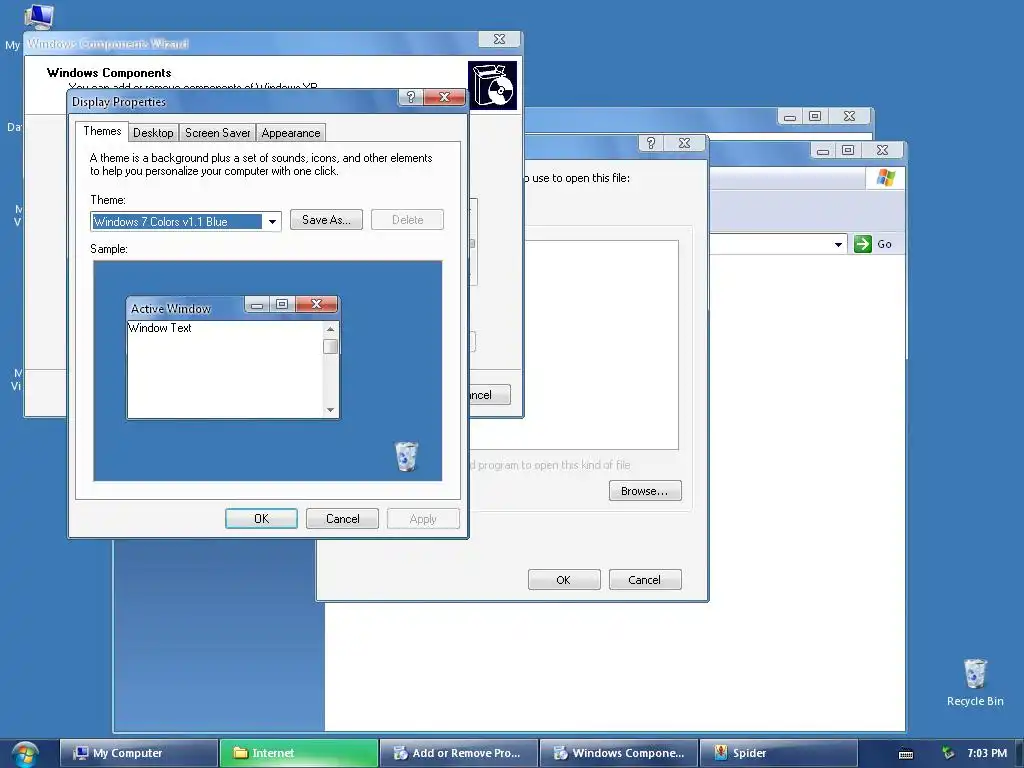Viewport: 1024px width, 768px height.
Task: Select the Appearance tab
Action: 291,133
